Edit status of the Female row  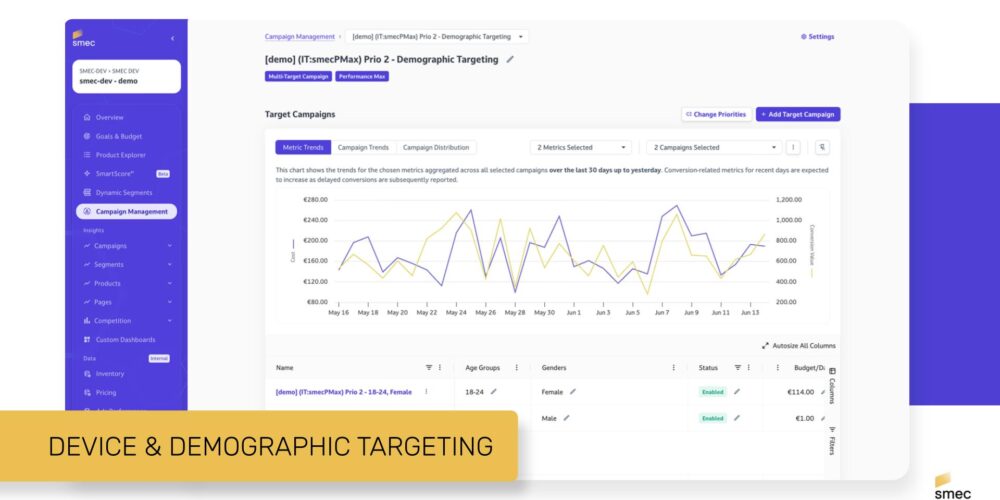[737, 392]
